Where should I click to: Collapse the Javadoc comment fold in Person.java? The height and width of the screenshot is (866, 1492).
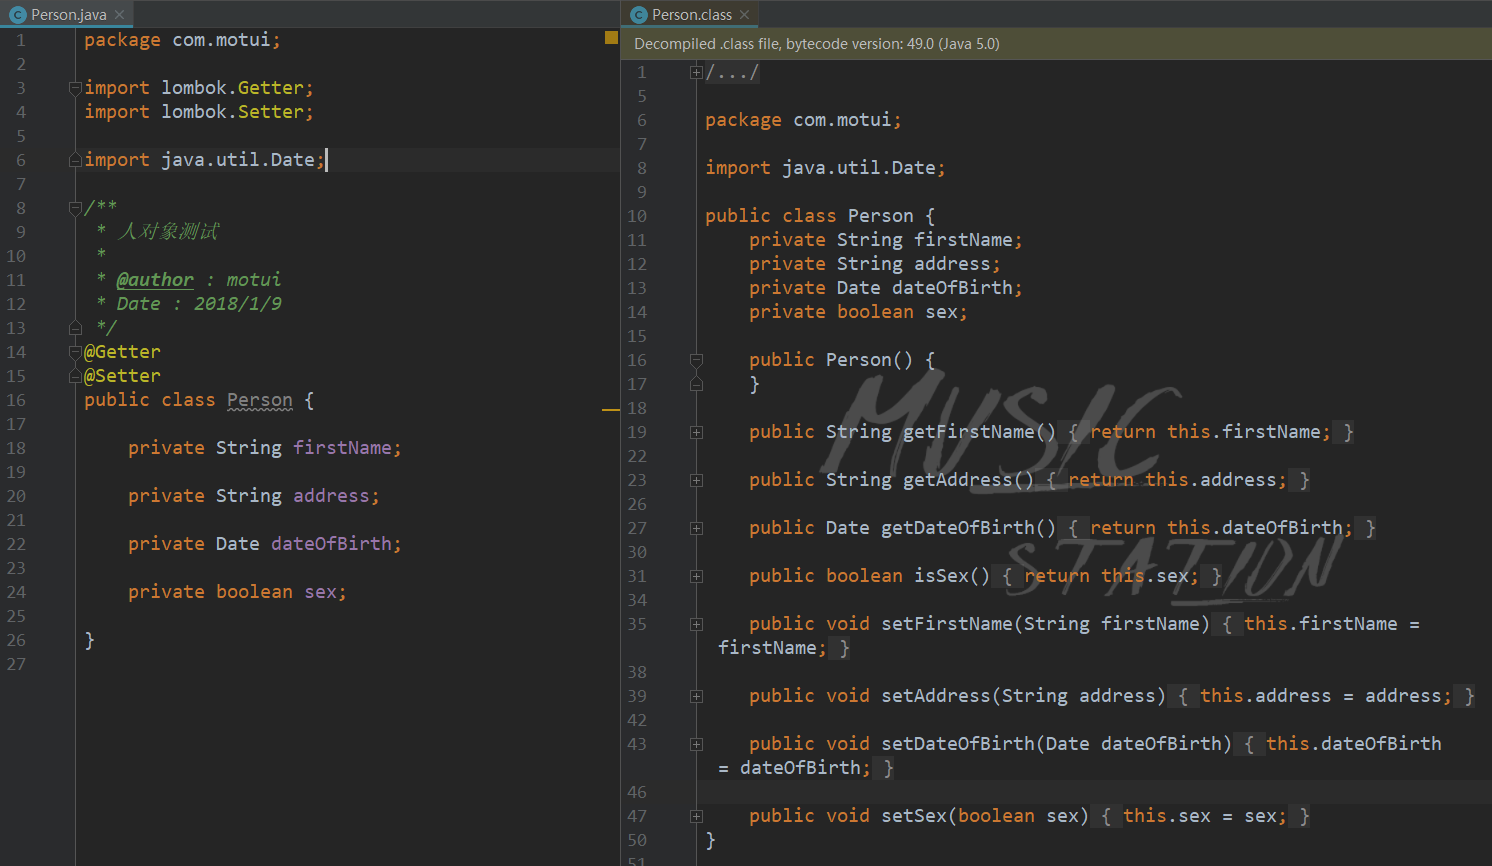click(75, 208)
